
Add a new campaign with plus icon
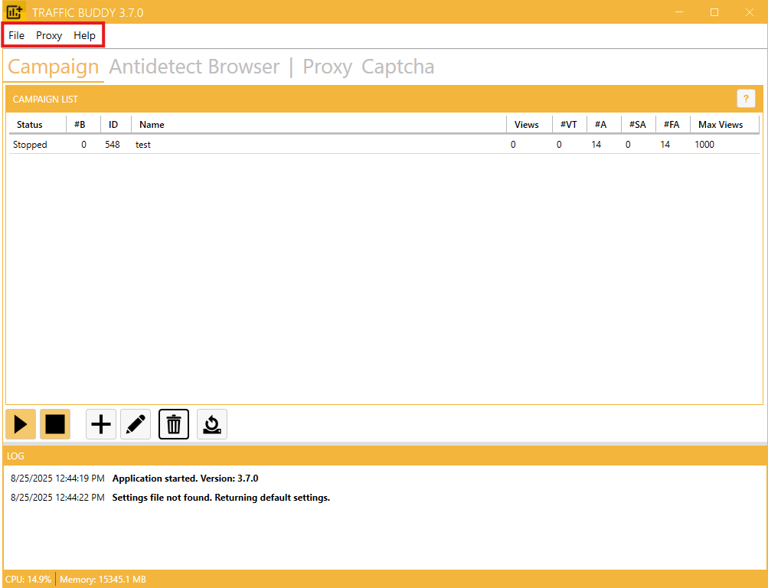101,424
